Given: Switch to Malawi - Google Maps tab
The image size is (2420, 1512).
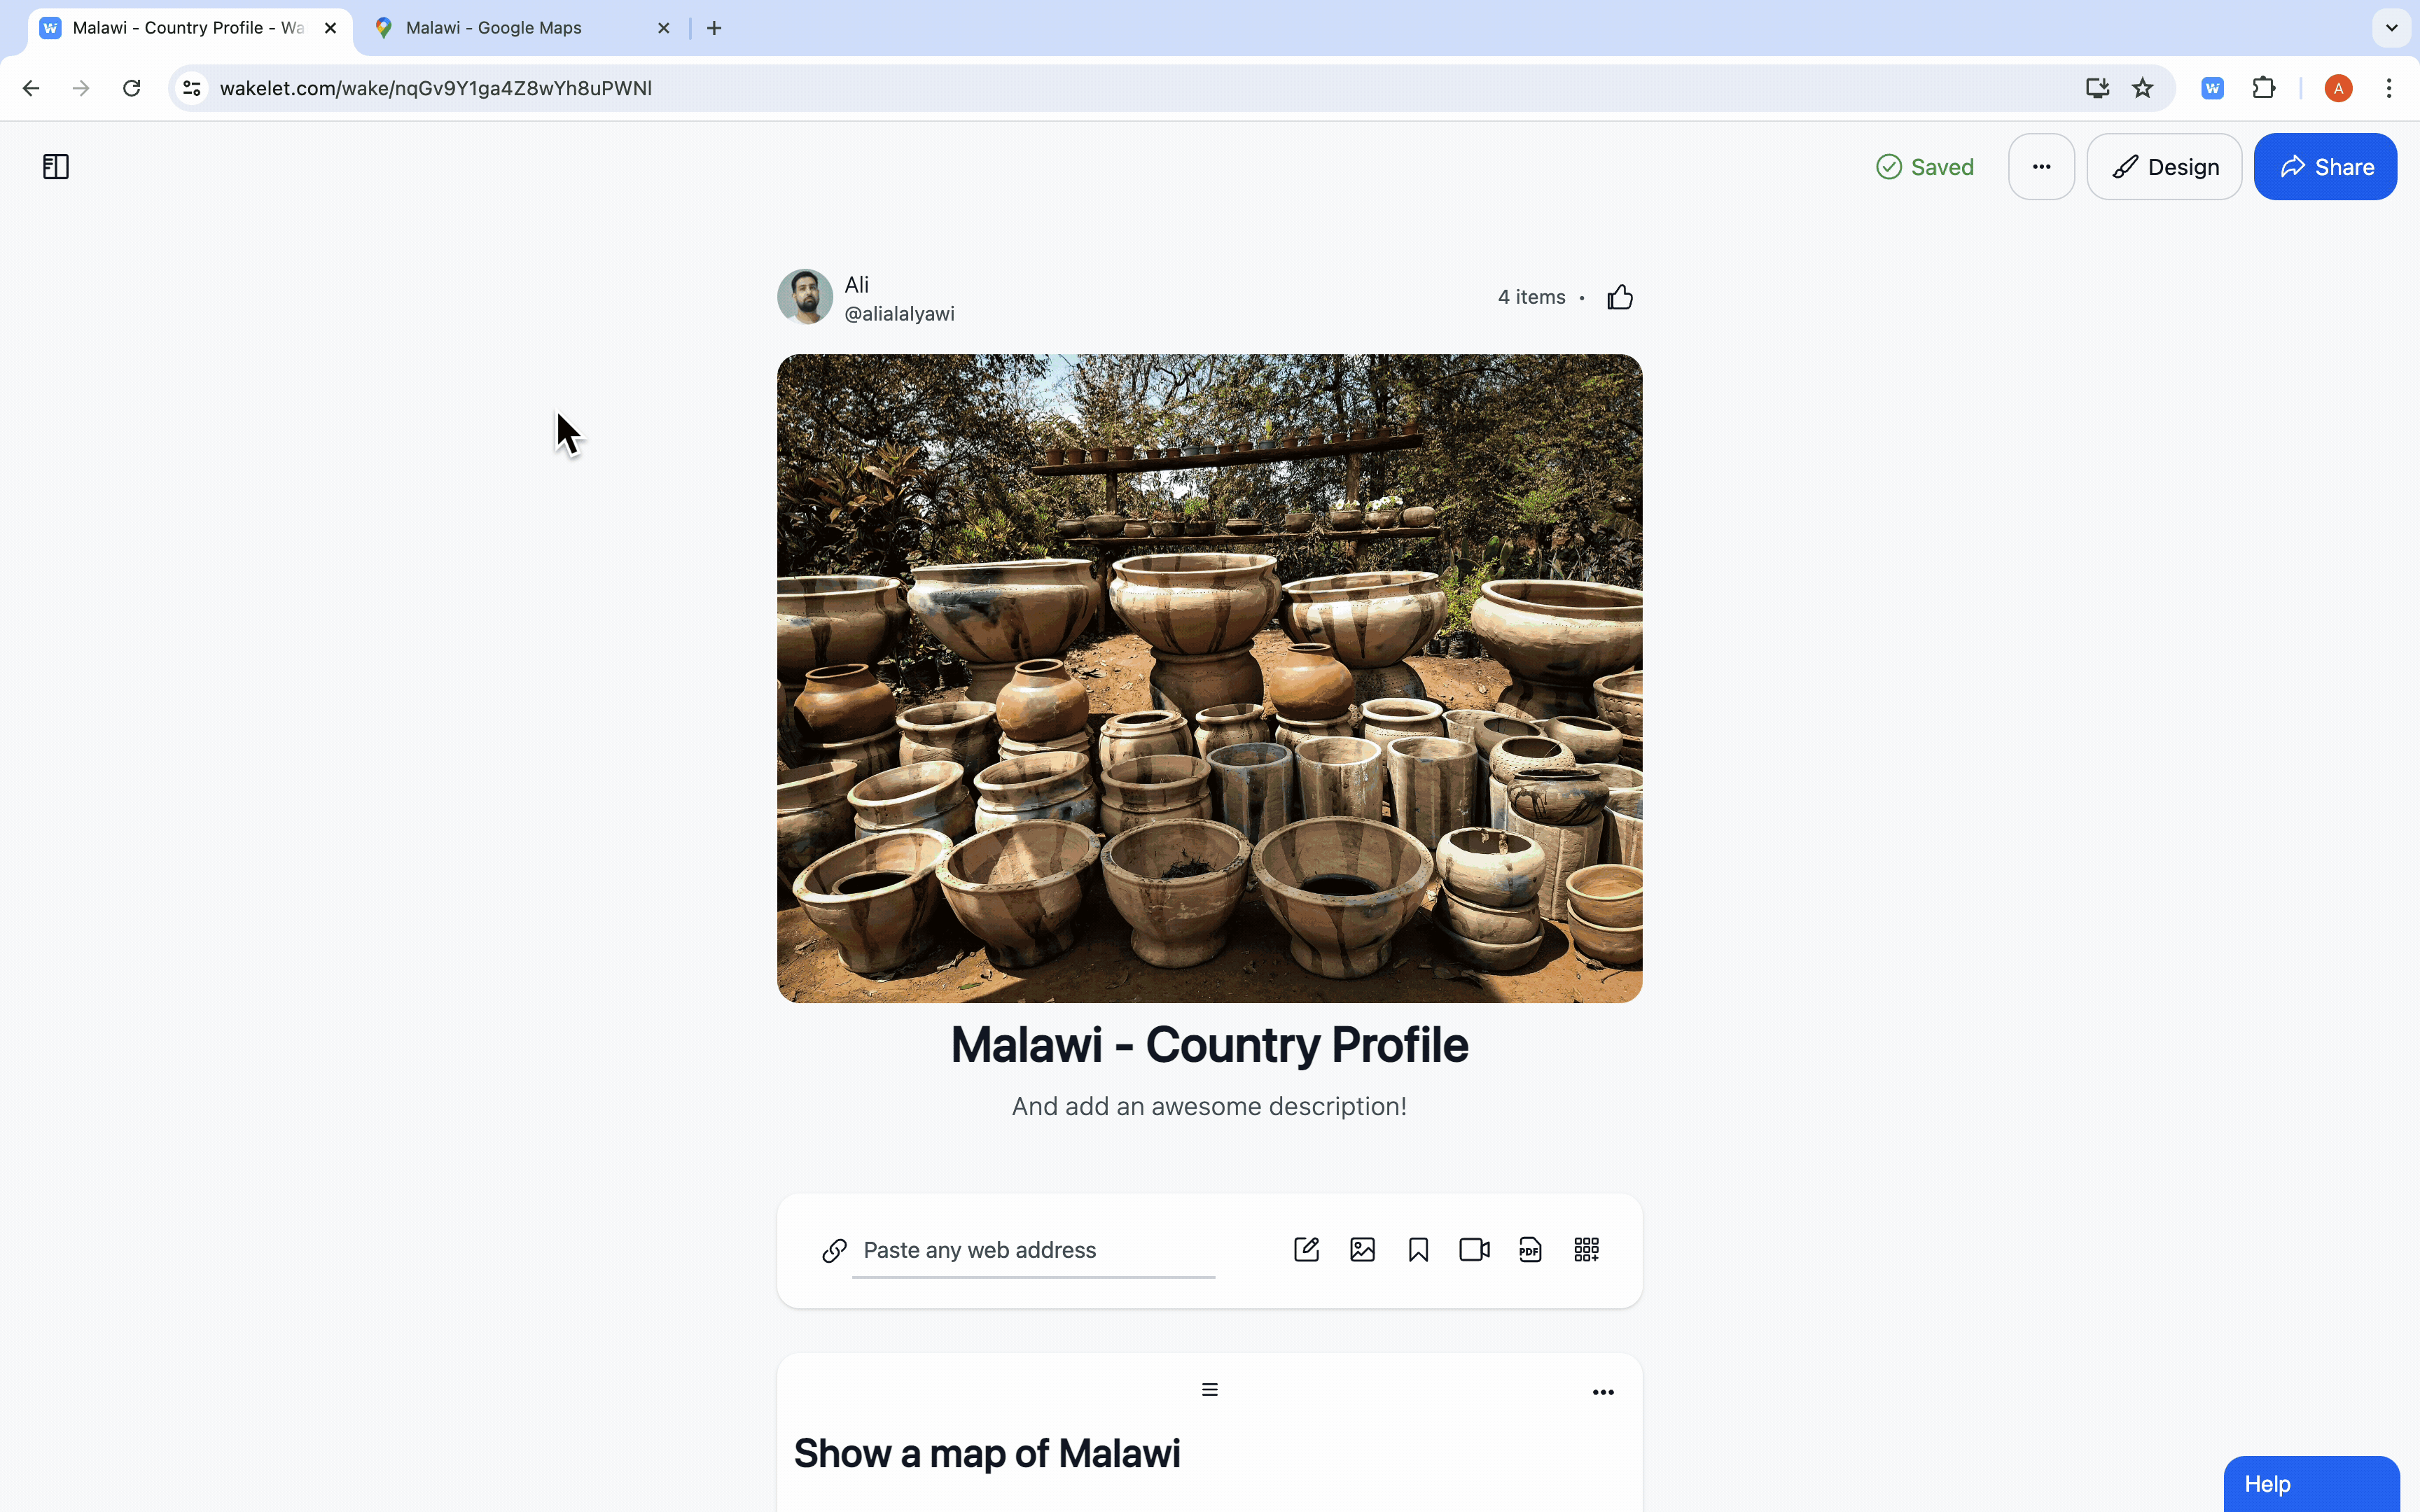Looking at the screenshot, I should click(x=494, y=28).
